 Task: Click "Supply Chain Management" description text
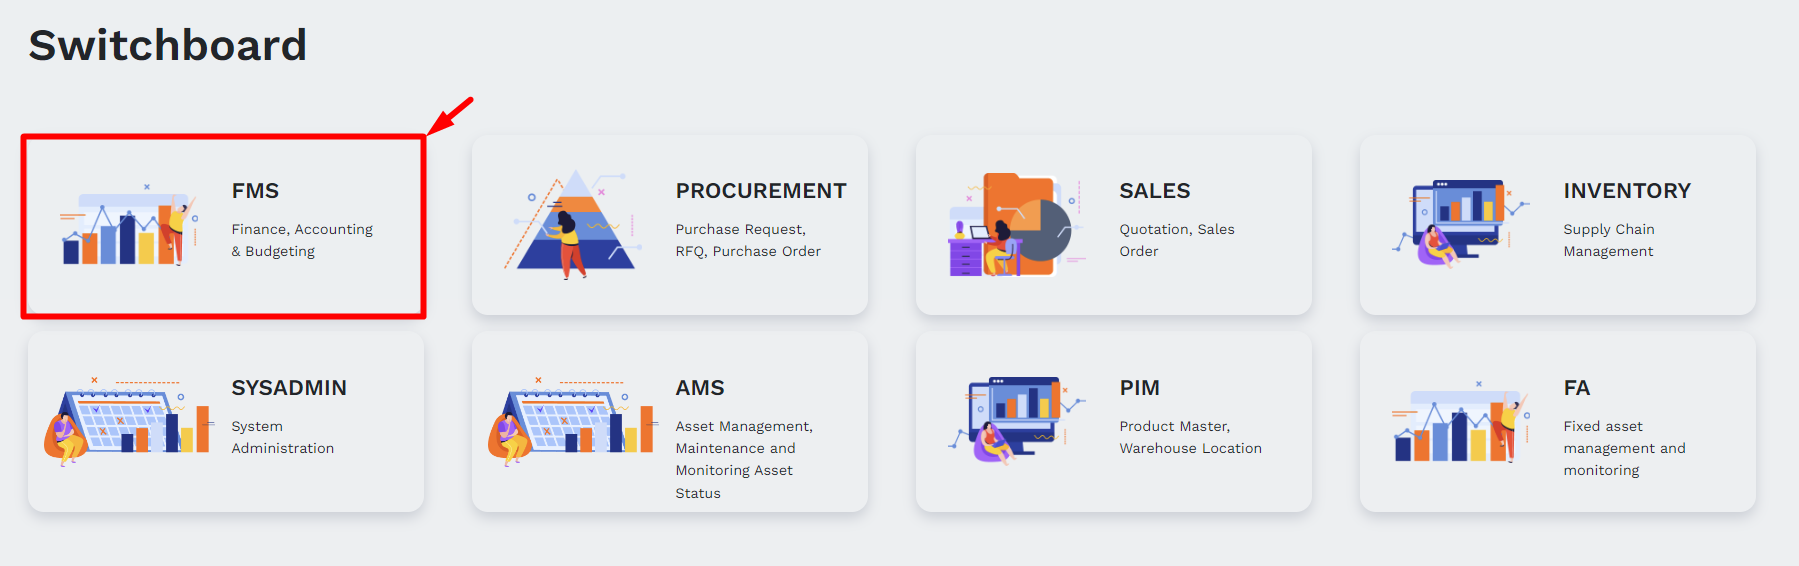tap(1608, 240)
